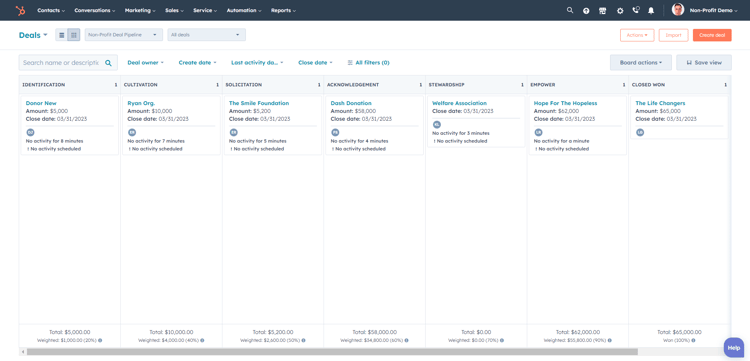Open The Life Changers deal
Image resolution: width=750 pixels, height=361 pixels.
tap(660, 103)
